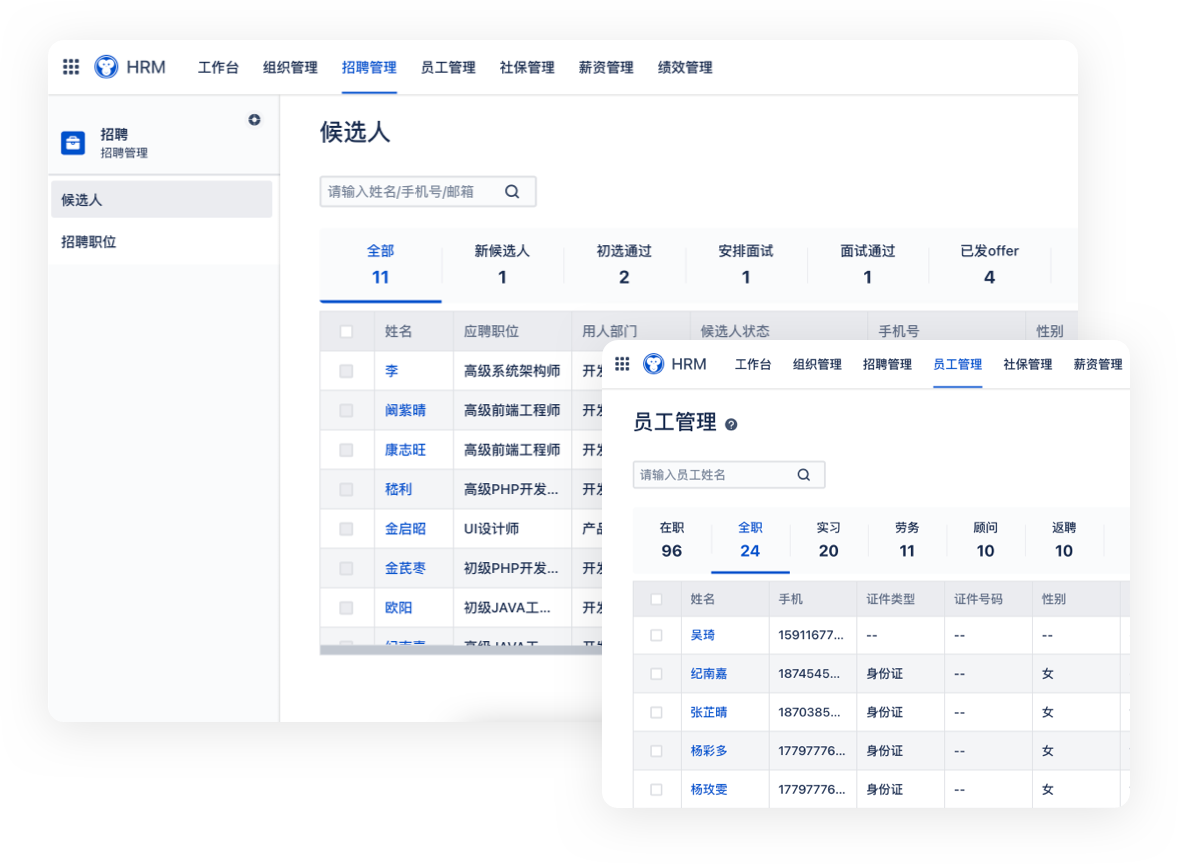The image size is (1178, 864).
Task: Open employee 张芷晴's name link
Action: (709, 712)
